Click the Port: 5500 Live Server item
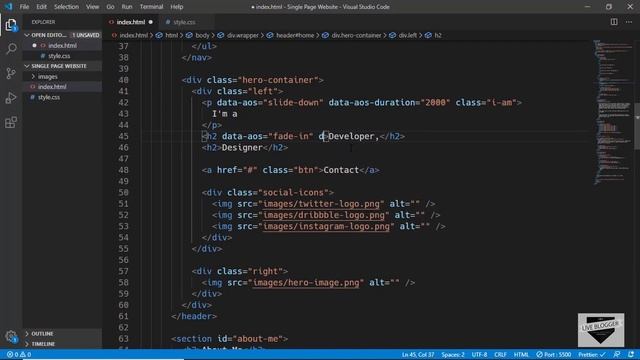The width and height of the screenshot is (640, 360). [x=553, y=354]
